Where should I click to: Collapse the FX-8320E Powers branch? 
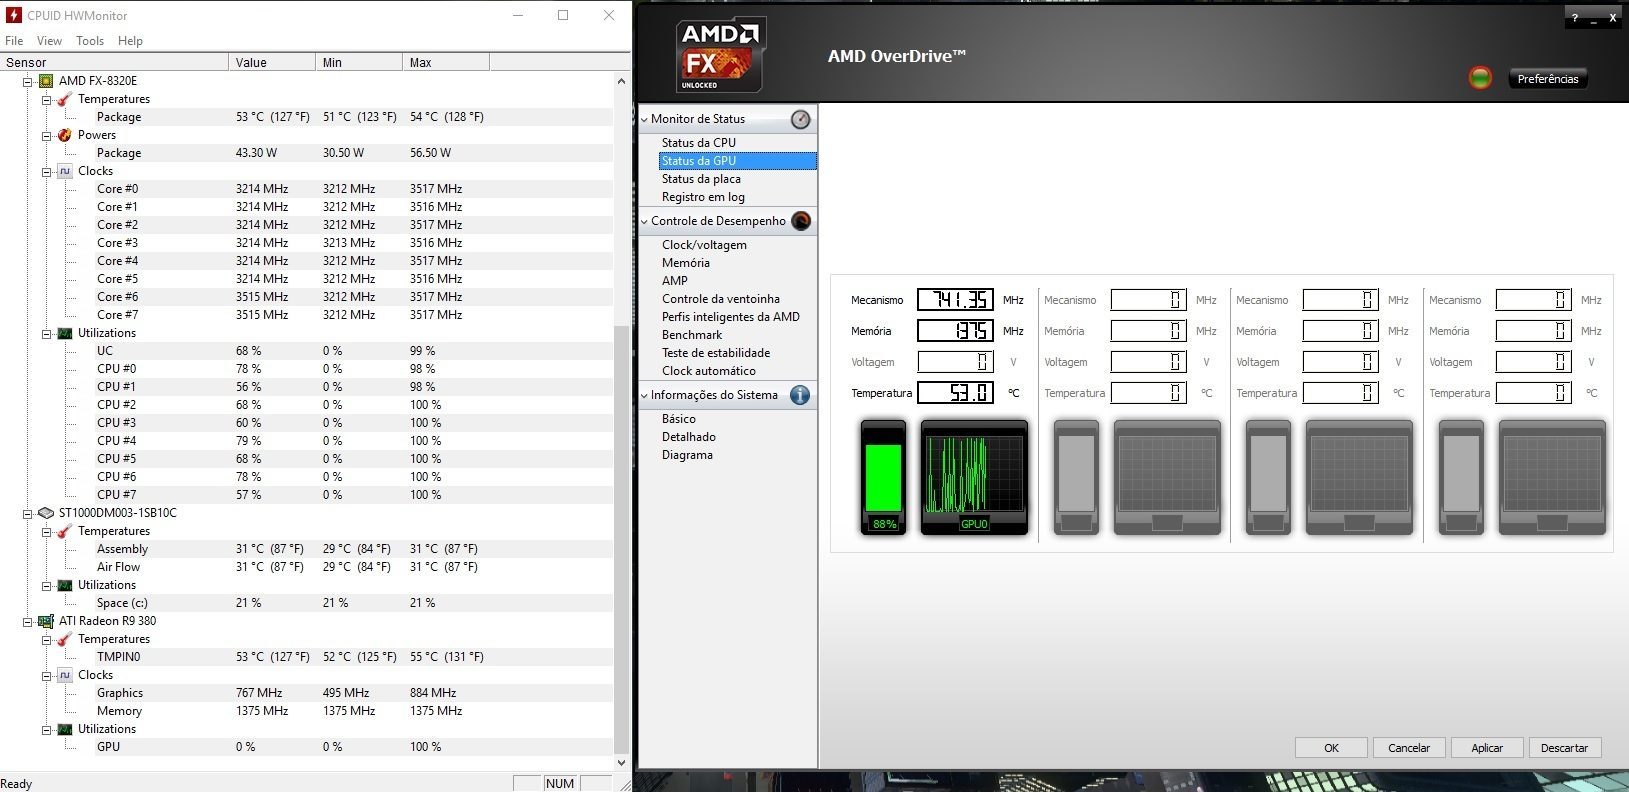tap(46, 135)
